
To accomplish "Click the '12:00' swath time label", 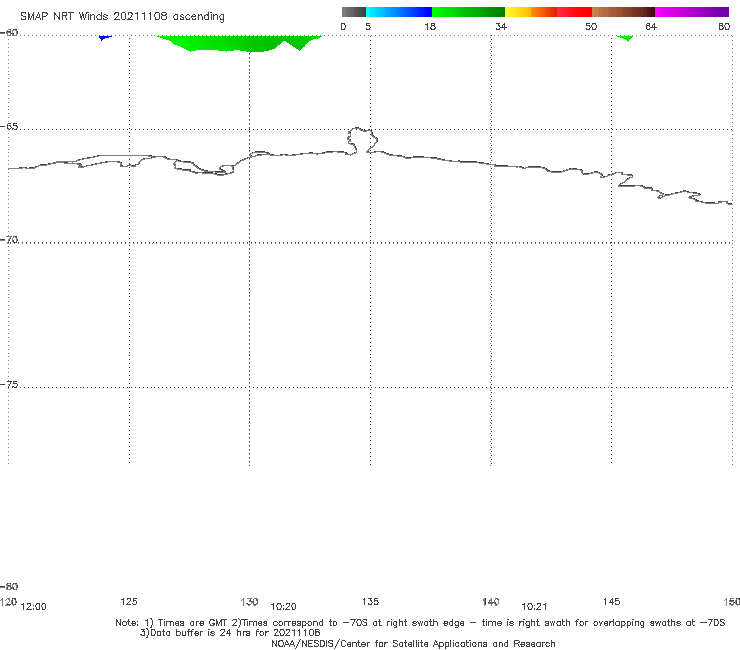I will click(34, 607).
